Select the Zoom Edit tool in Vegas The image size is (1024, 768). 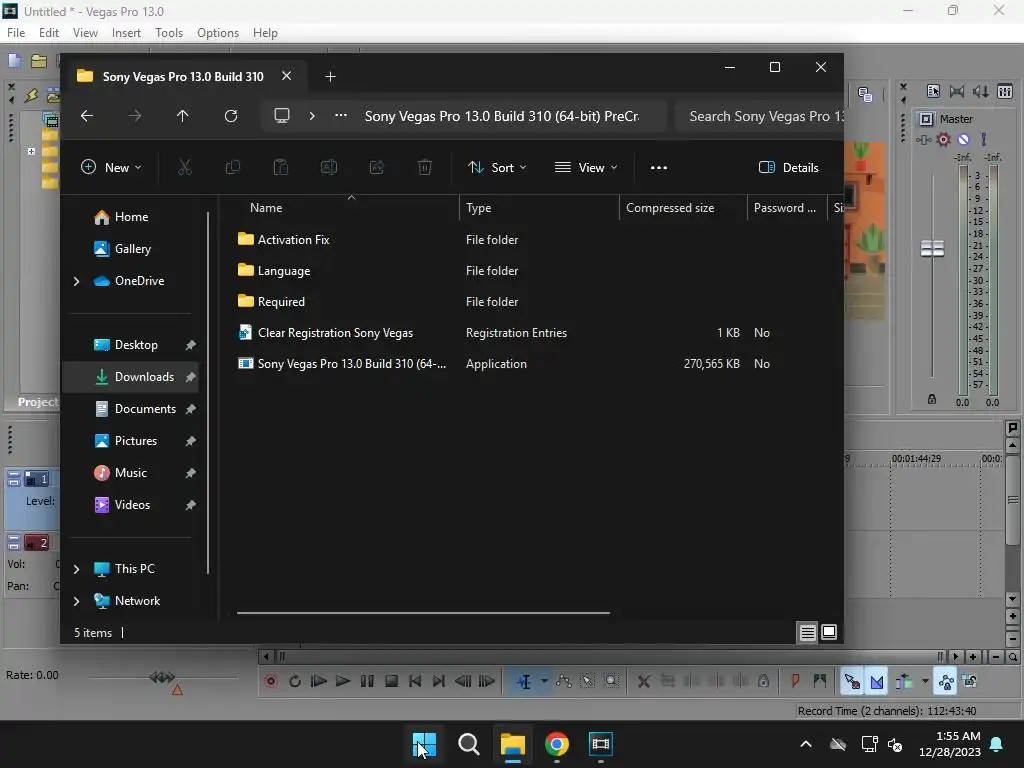click(x=611, y=681)
